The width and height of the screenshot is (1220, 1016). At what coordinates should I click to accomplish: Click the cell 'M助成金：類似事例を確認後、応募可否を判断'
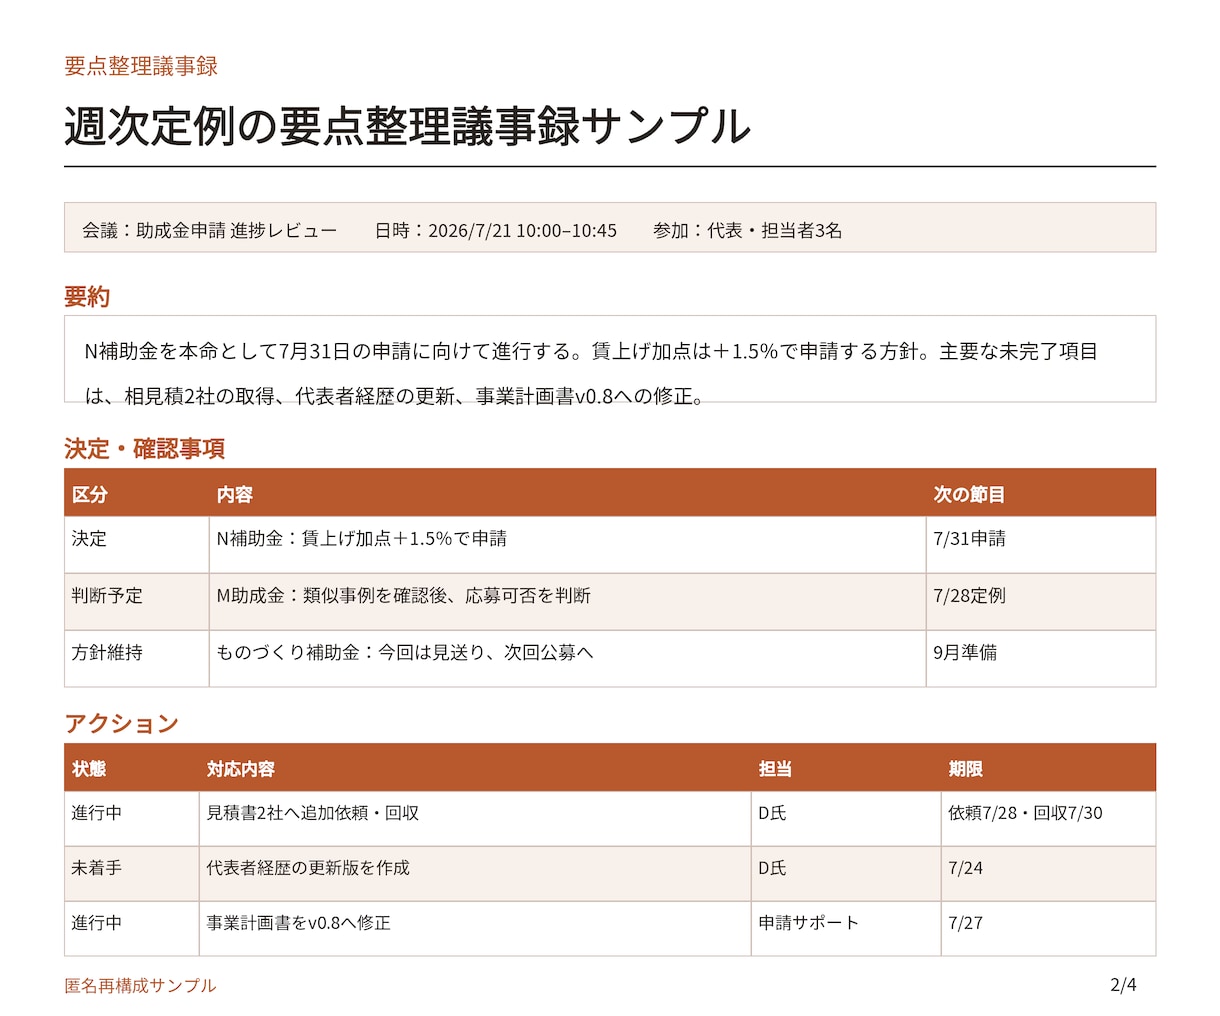coord(403,595)
